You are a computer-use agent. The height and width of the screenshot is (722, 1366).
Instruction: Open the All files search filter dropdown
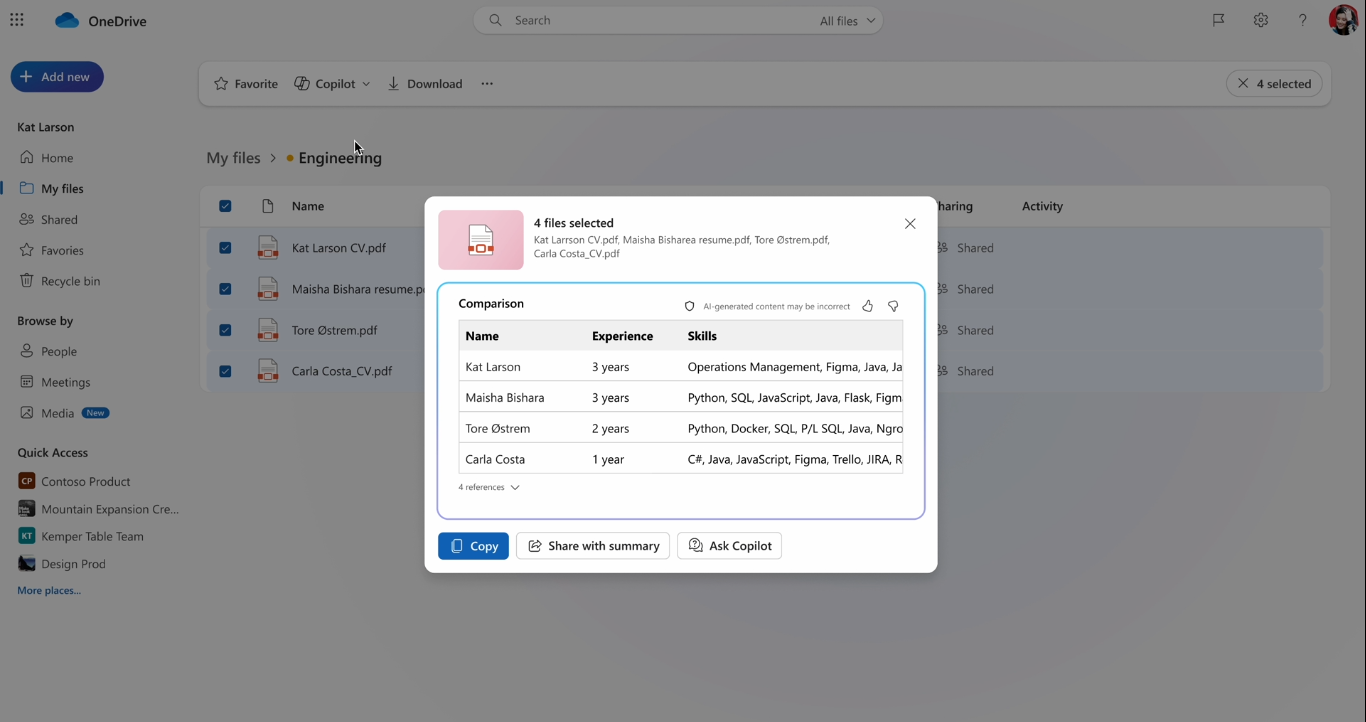pos(847,21)
